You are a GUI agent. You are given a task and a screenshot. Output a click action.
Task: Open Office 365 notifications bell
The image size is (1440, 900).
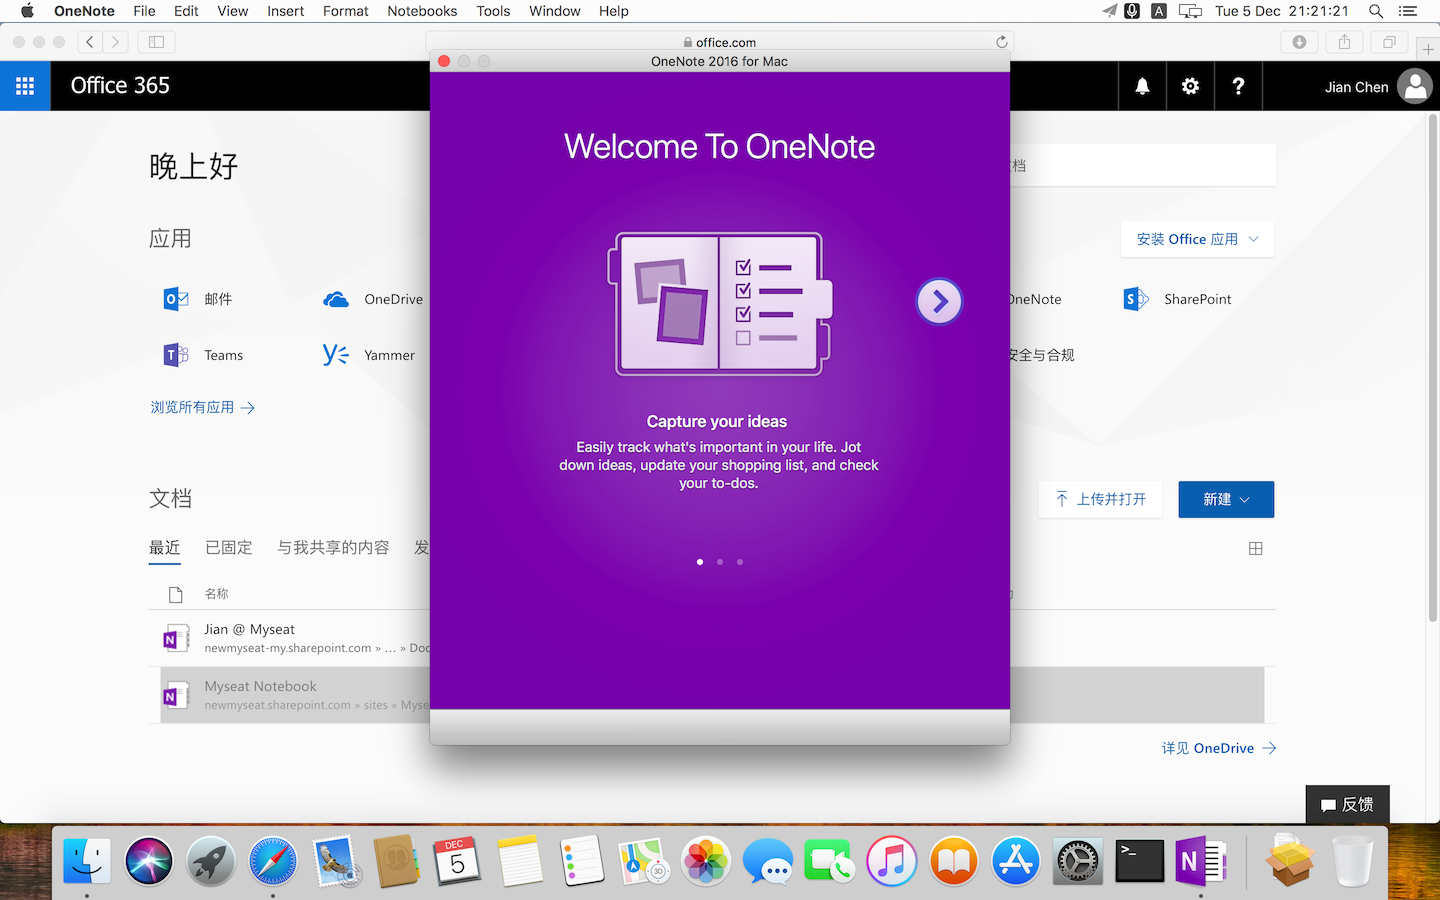1142,86
